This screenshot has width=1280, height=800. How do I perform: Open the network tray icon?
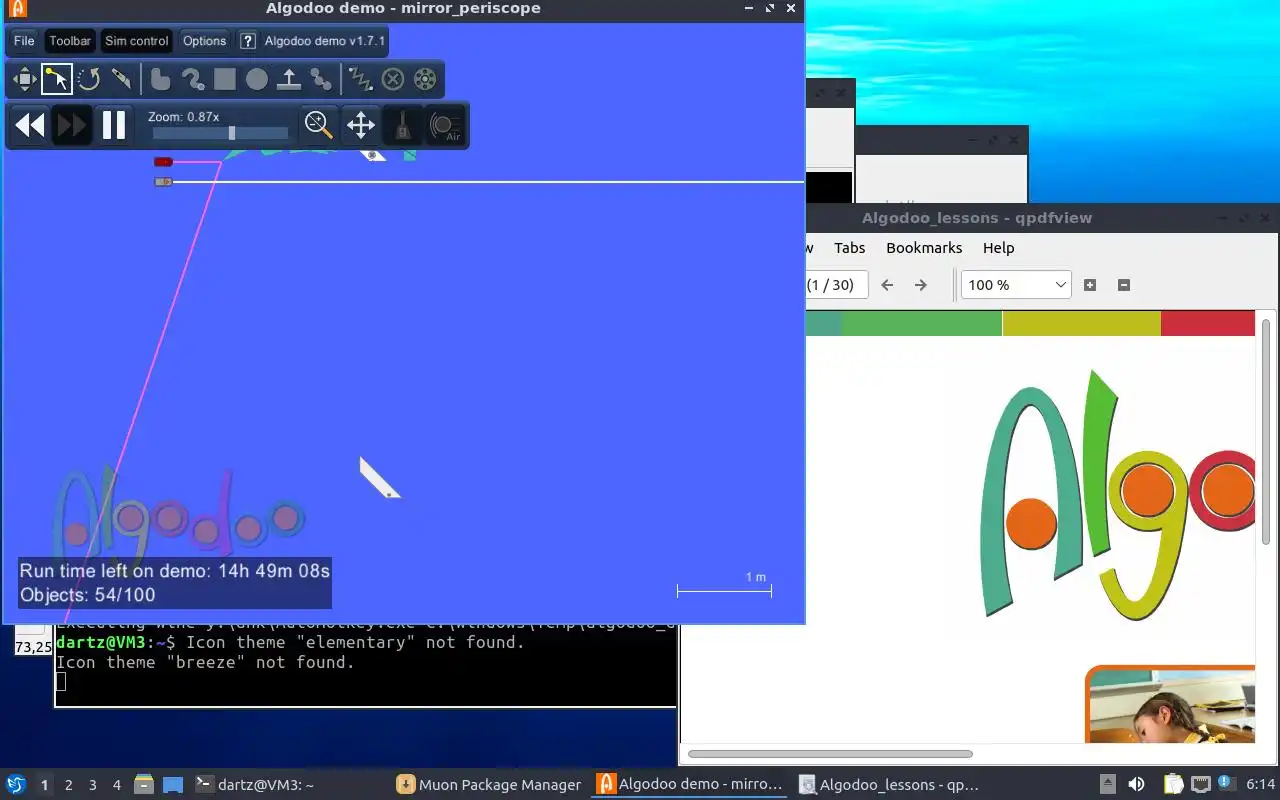tap(1201, 785)
